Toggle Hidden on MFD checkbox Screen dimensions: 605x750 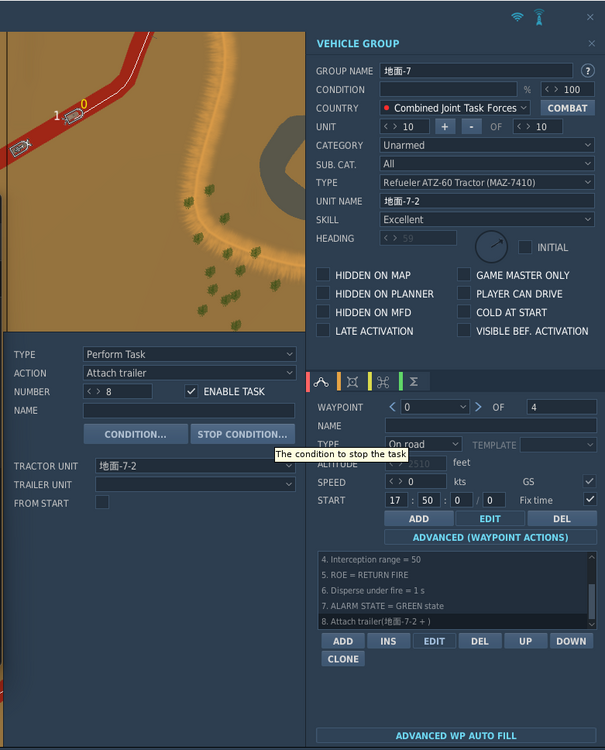pos(323,312)
